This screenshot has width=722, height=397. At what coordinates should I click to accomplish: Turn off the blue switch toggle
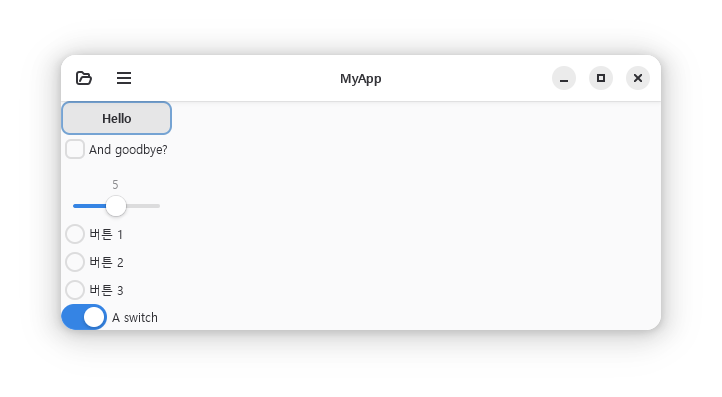click(x=84, y=317)
